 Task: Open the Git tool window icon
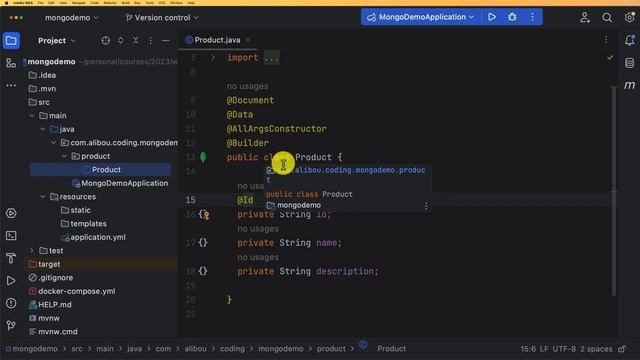(x=11, y=325)
